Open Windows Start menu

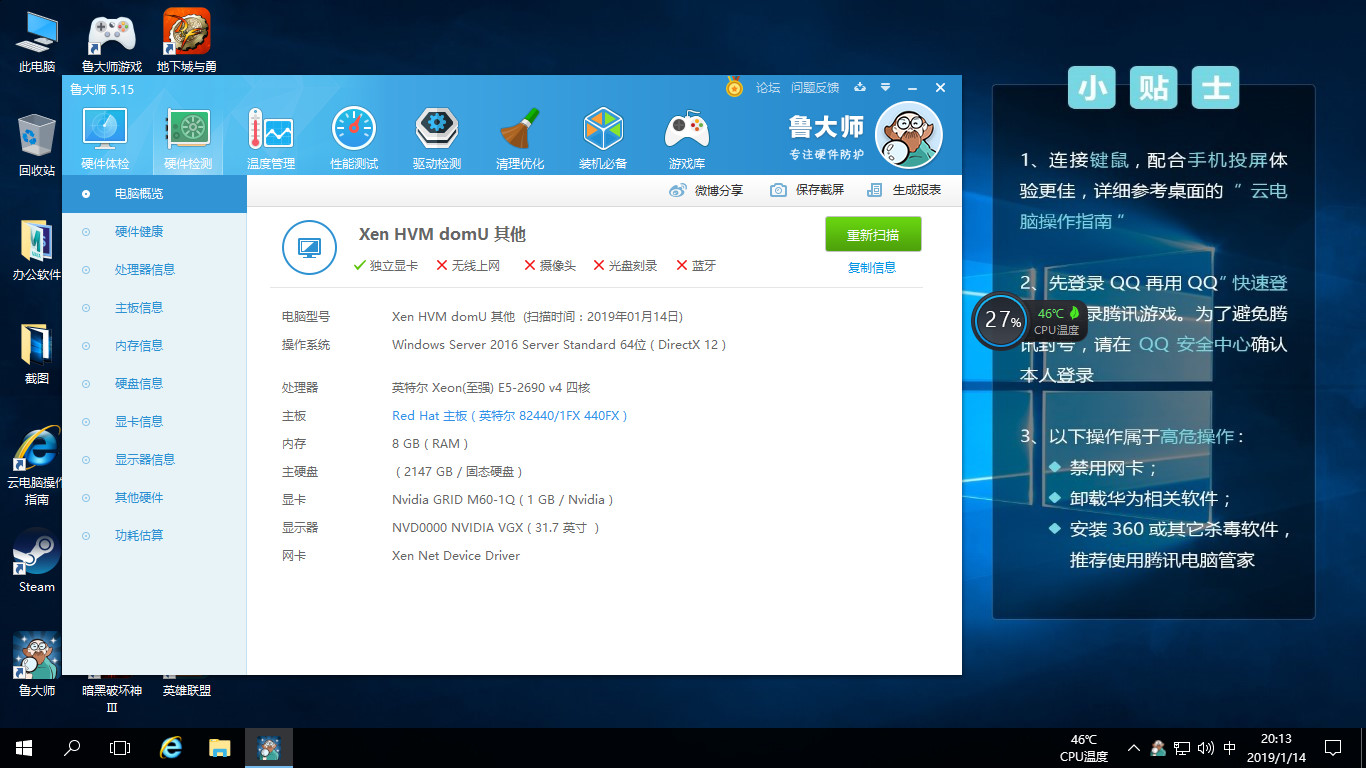click(x=24, y=748)
